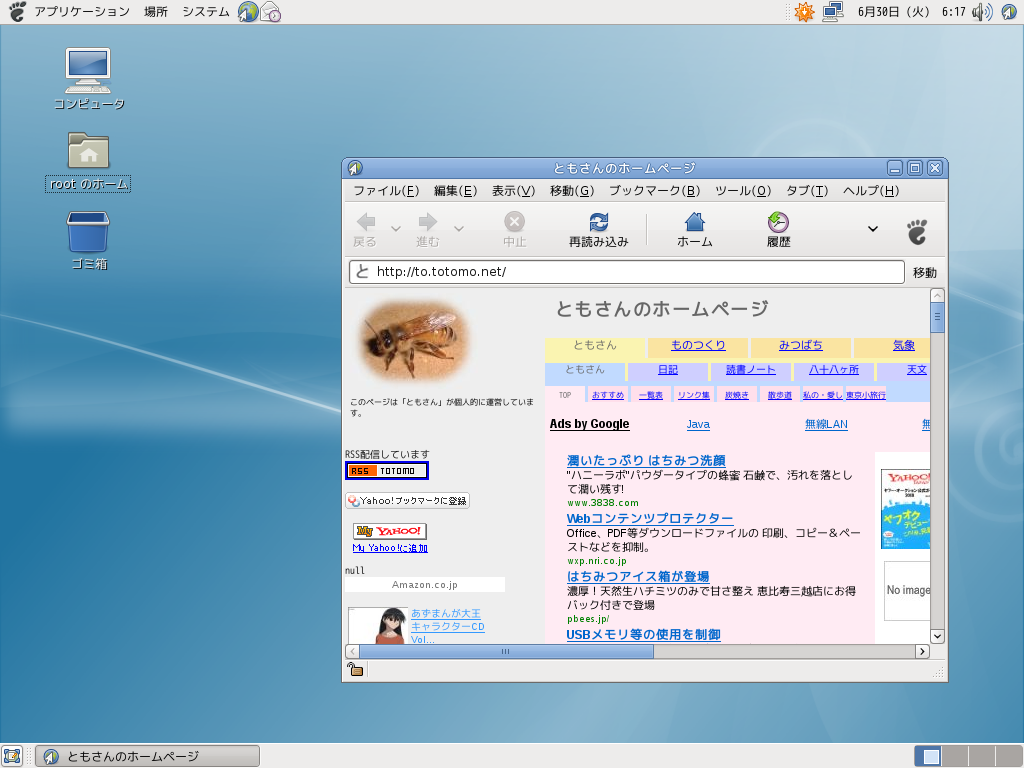1024x768 pixels.
Task: Click the Forward arrow toolbar icon
Action: pyautogui.click(x=428, y=221)
